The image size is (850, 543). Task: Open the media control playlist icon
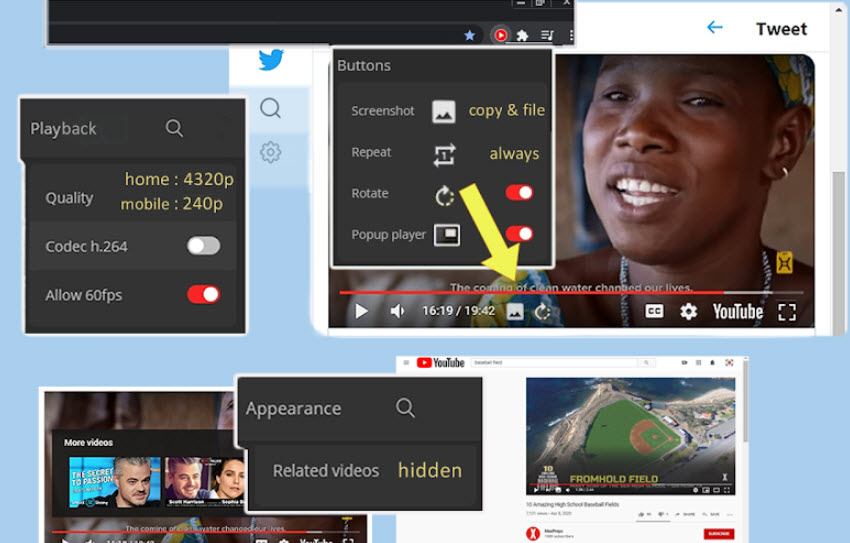pyautogui.click(x=547, y=36)
